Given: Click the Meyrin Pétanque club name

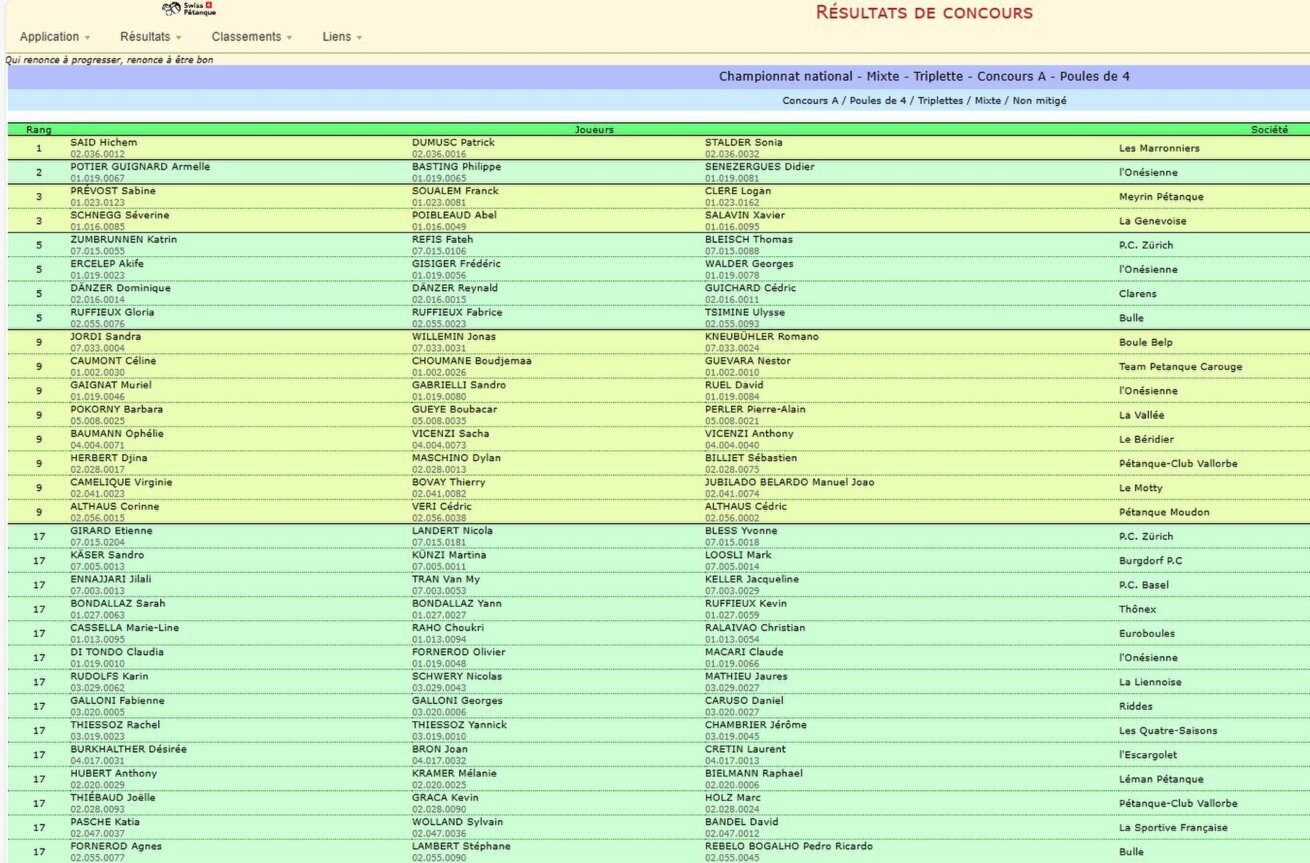Looking at the screenshot, I should 1161,197.
